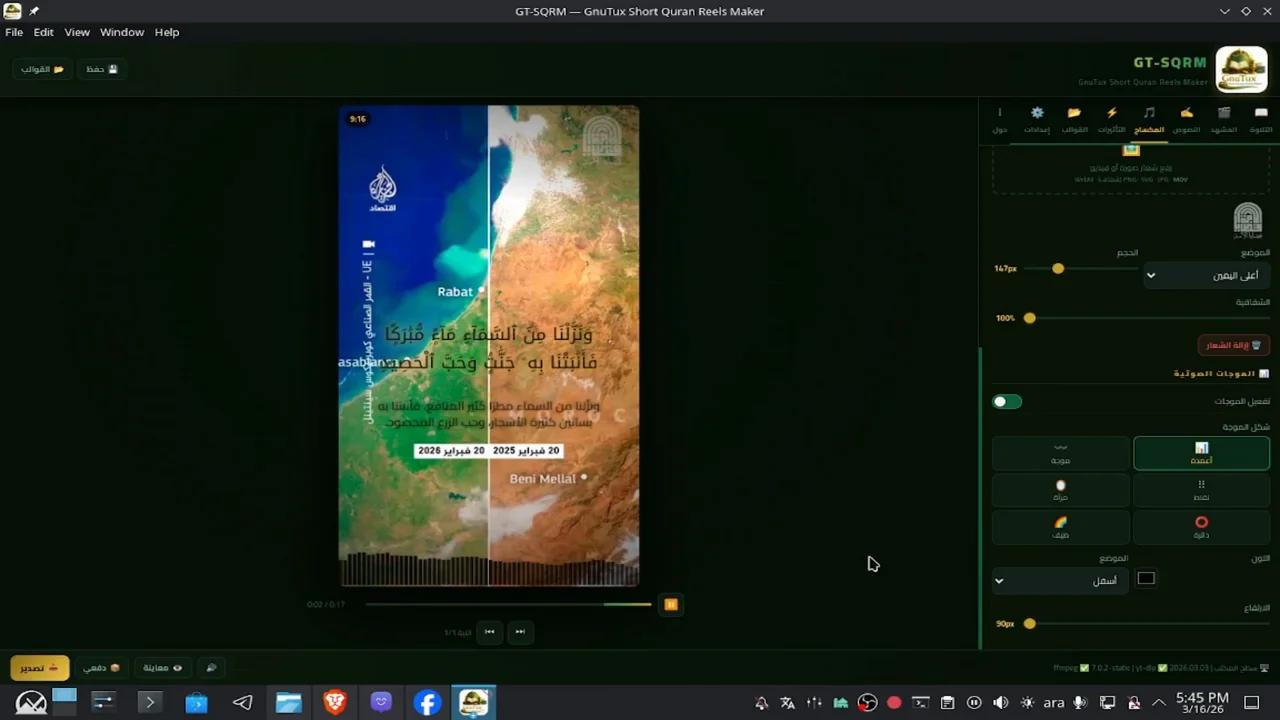The height and width of the screenshot is (720, 1280).
Task: Click the إزالة الشعار remove logo button
Action: click(1234, 345)
